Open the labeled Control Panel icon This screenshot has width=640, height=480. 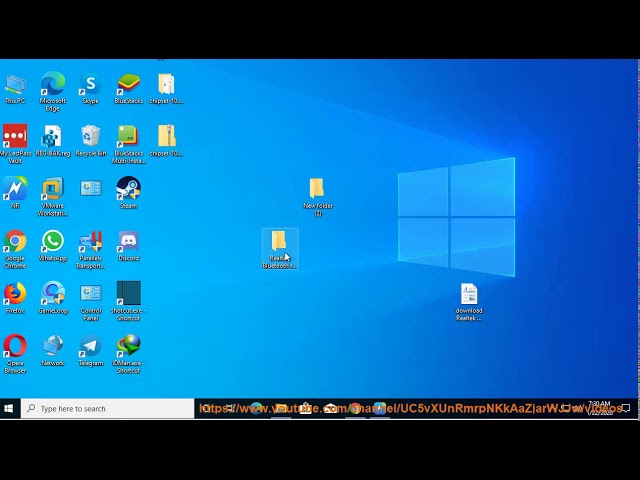tap(91, 301)
